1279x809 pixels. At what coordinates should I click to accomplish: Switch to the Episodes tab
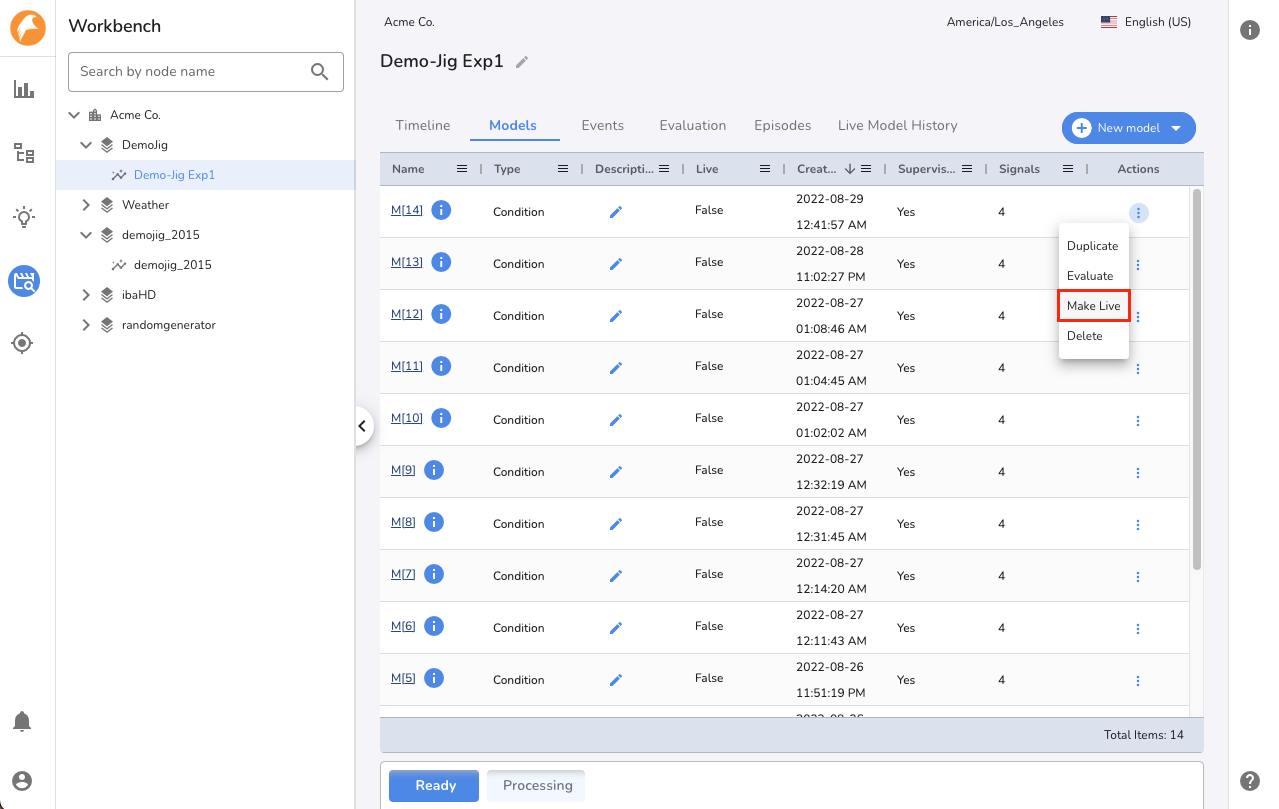click(782, 126)
